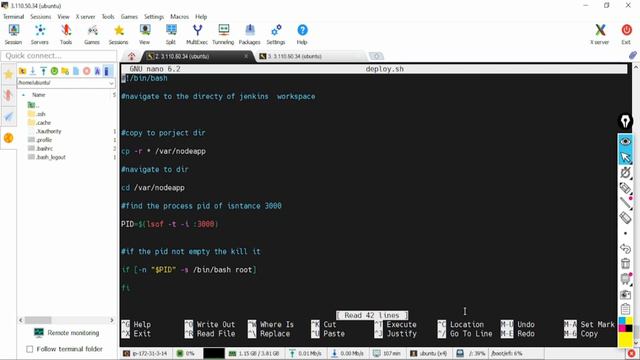Open the Macros sidebar tab
The image size is (640, 360).
(x=8, y=117)
